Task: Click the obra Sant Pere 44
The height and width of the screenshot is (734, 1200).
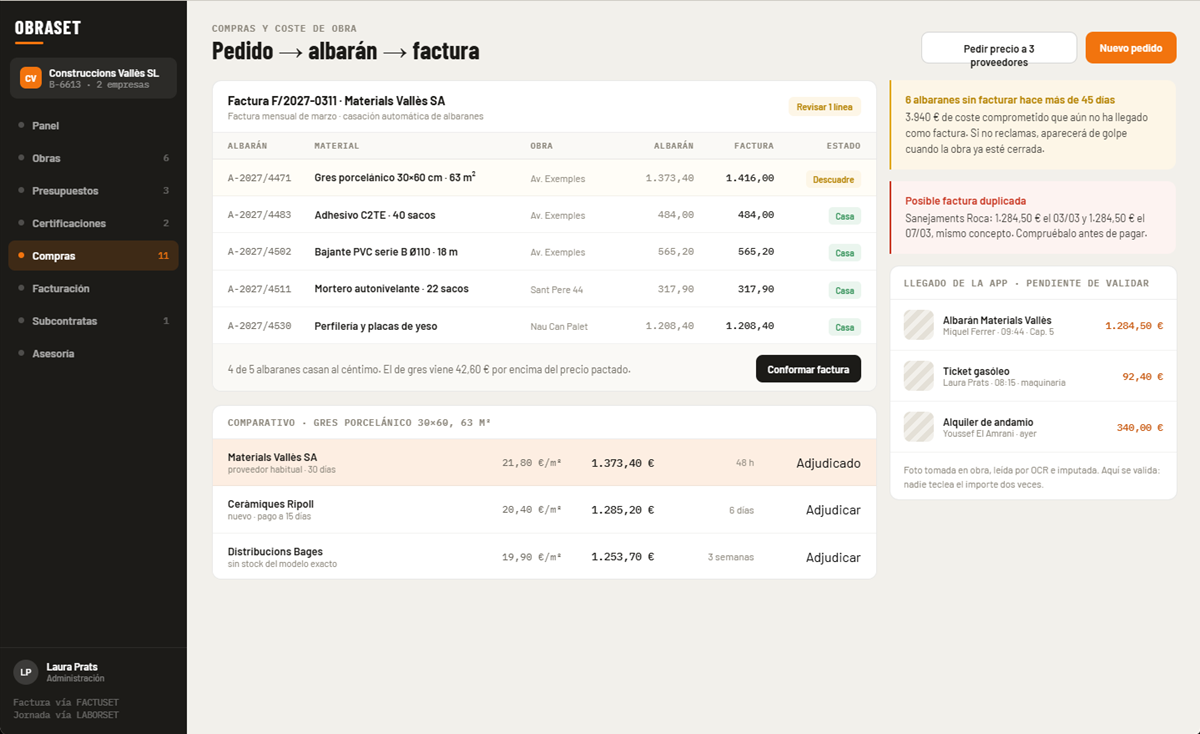Action: 556,289
